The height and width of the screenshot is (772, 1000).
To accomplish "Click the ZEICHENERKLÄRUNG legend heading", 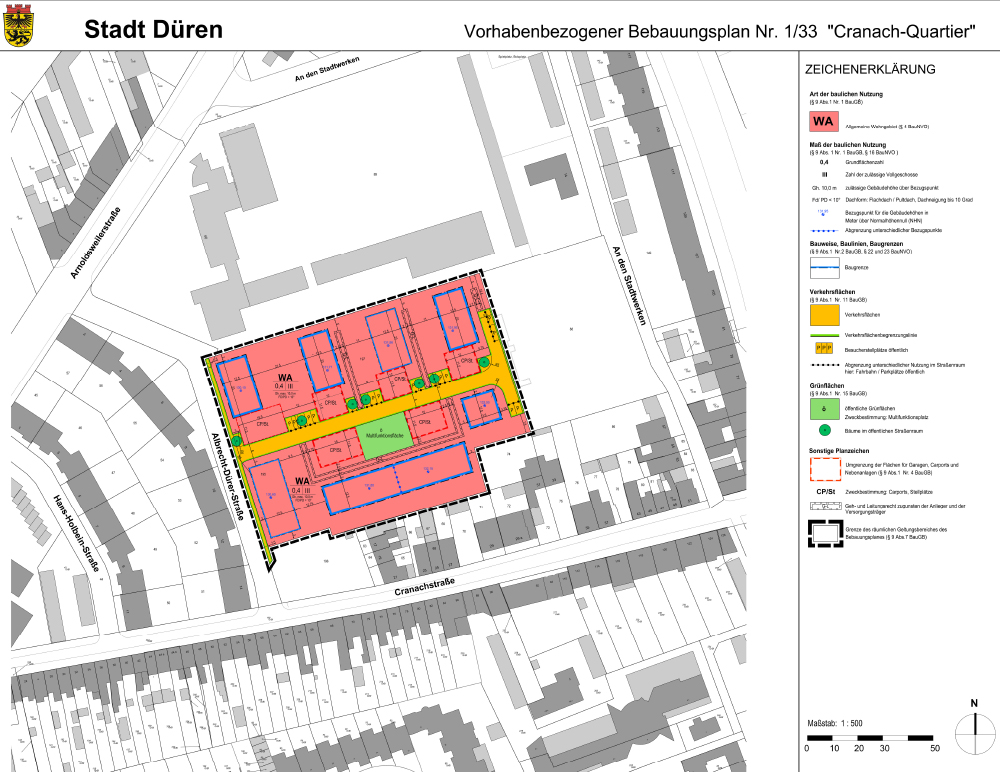I will click(869, 70).
